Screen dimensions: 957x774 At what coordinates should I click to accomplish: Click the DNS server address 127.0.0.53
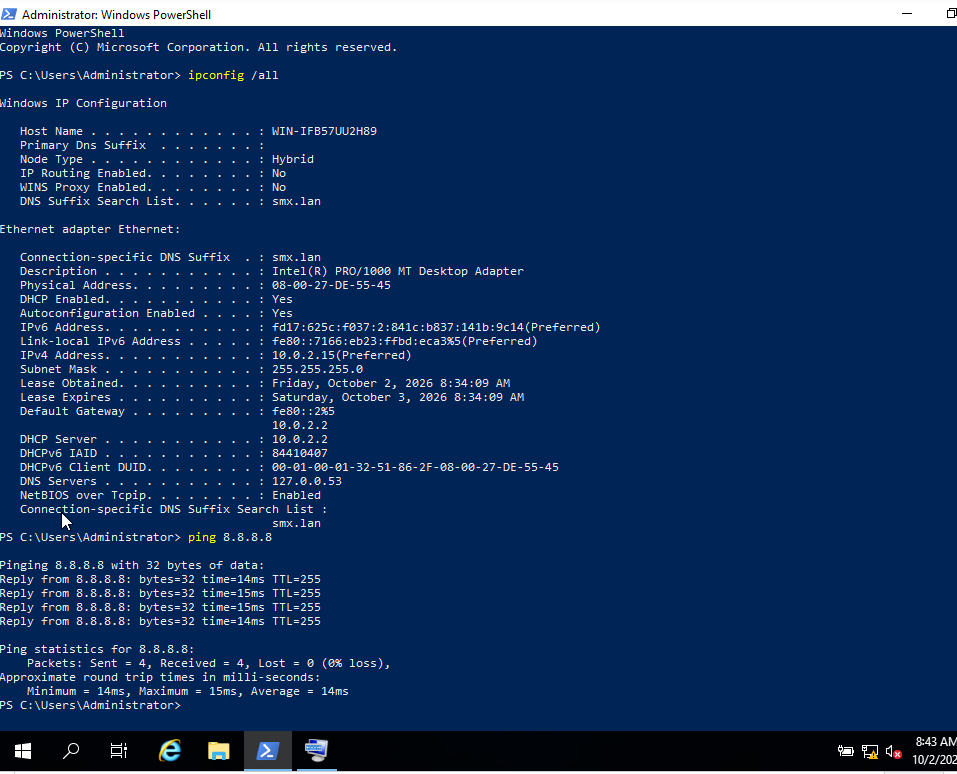[x=307, y=482]
